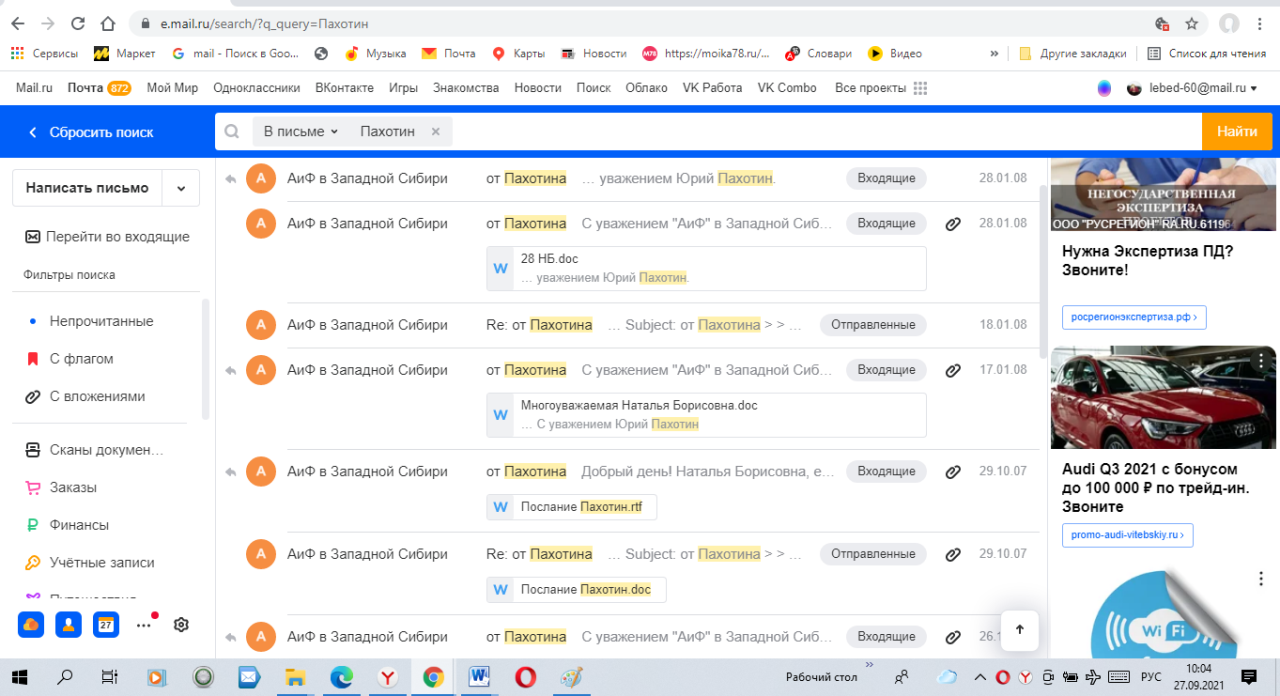Bookmark this page with the star icon
The width and height of the screenshot is (1280, 696).
[1191, 23]
